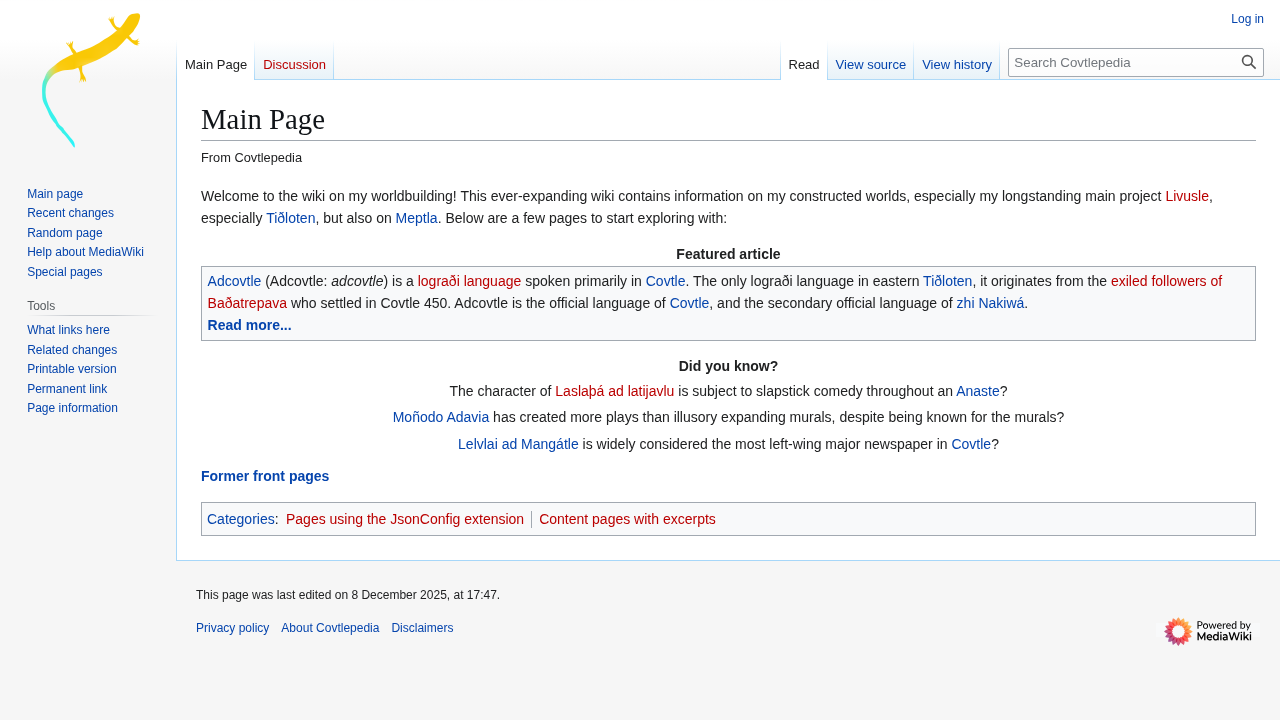
Task: Open the Former front pages link
Action: [264, 476]
